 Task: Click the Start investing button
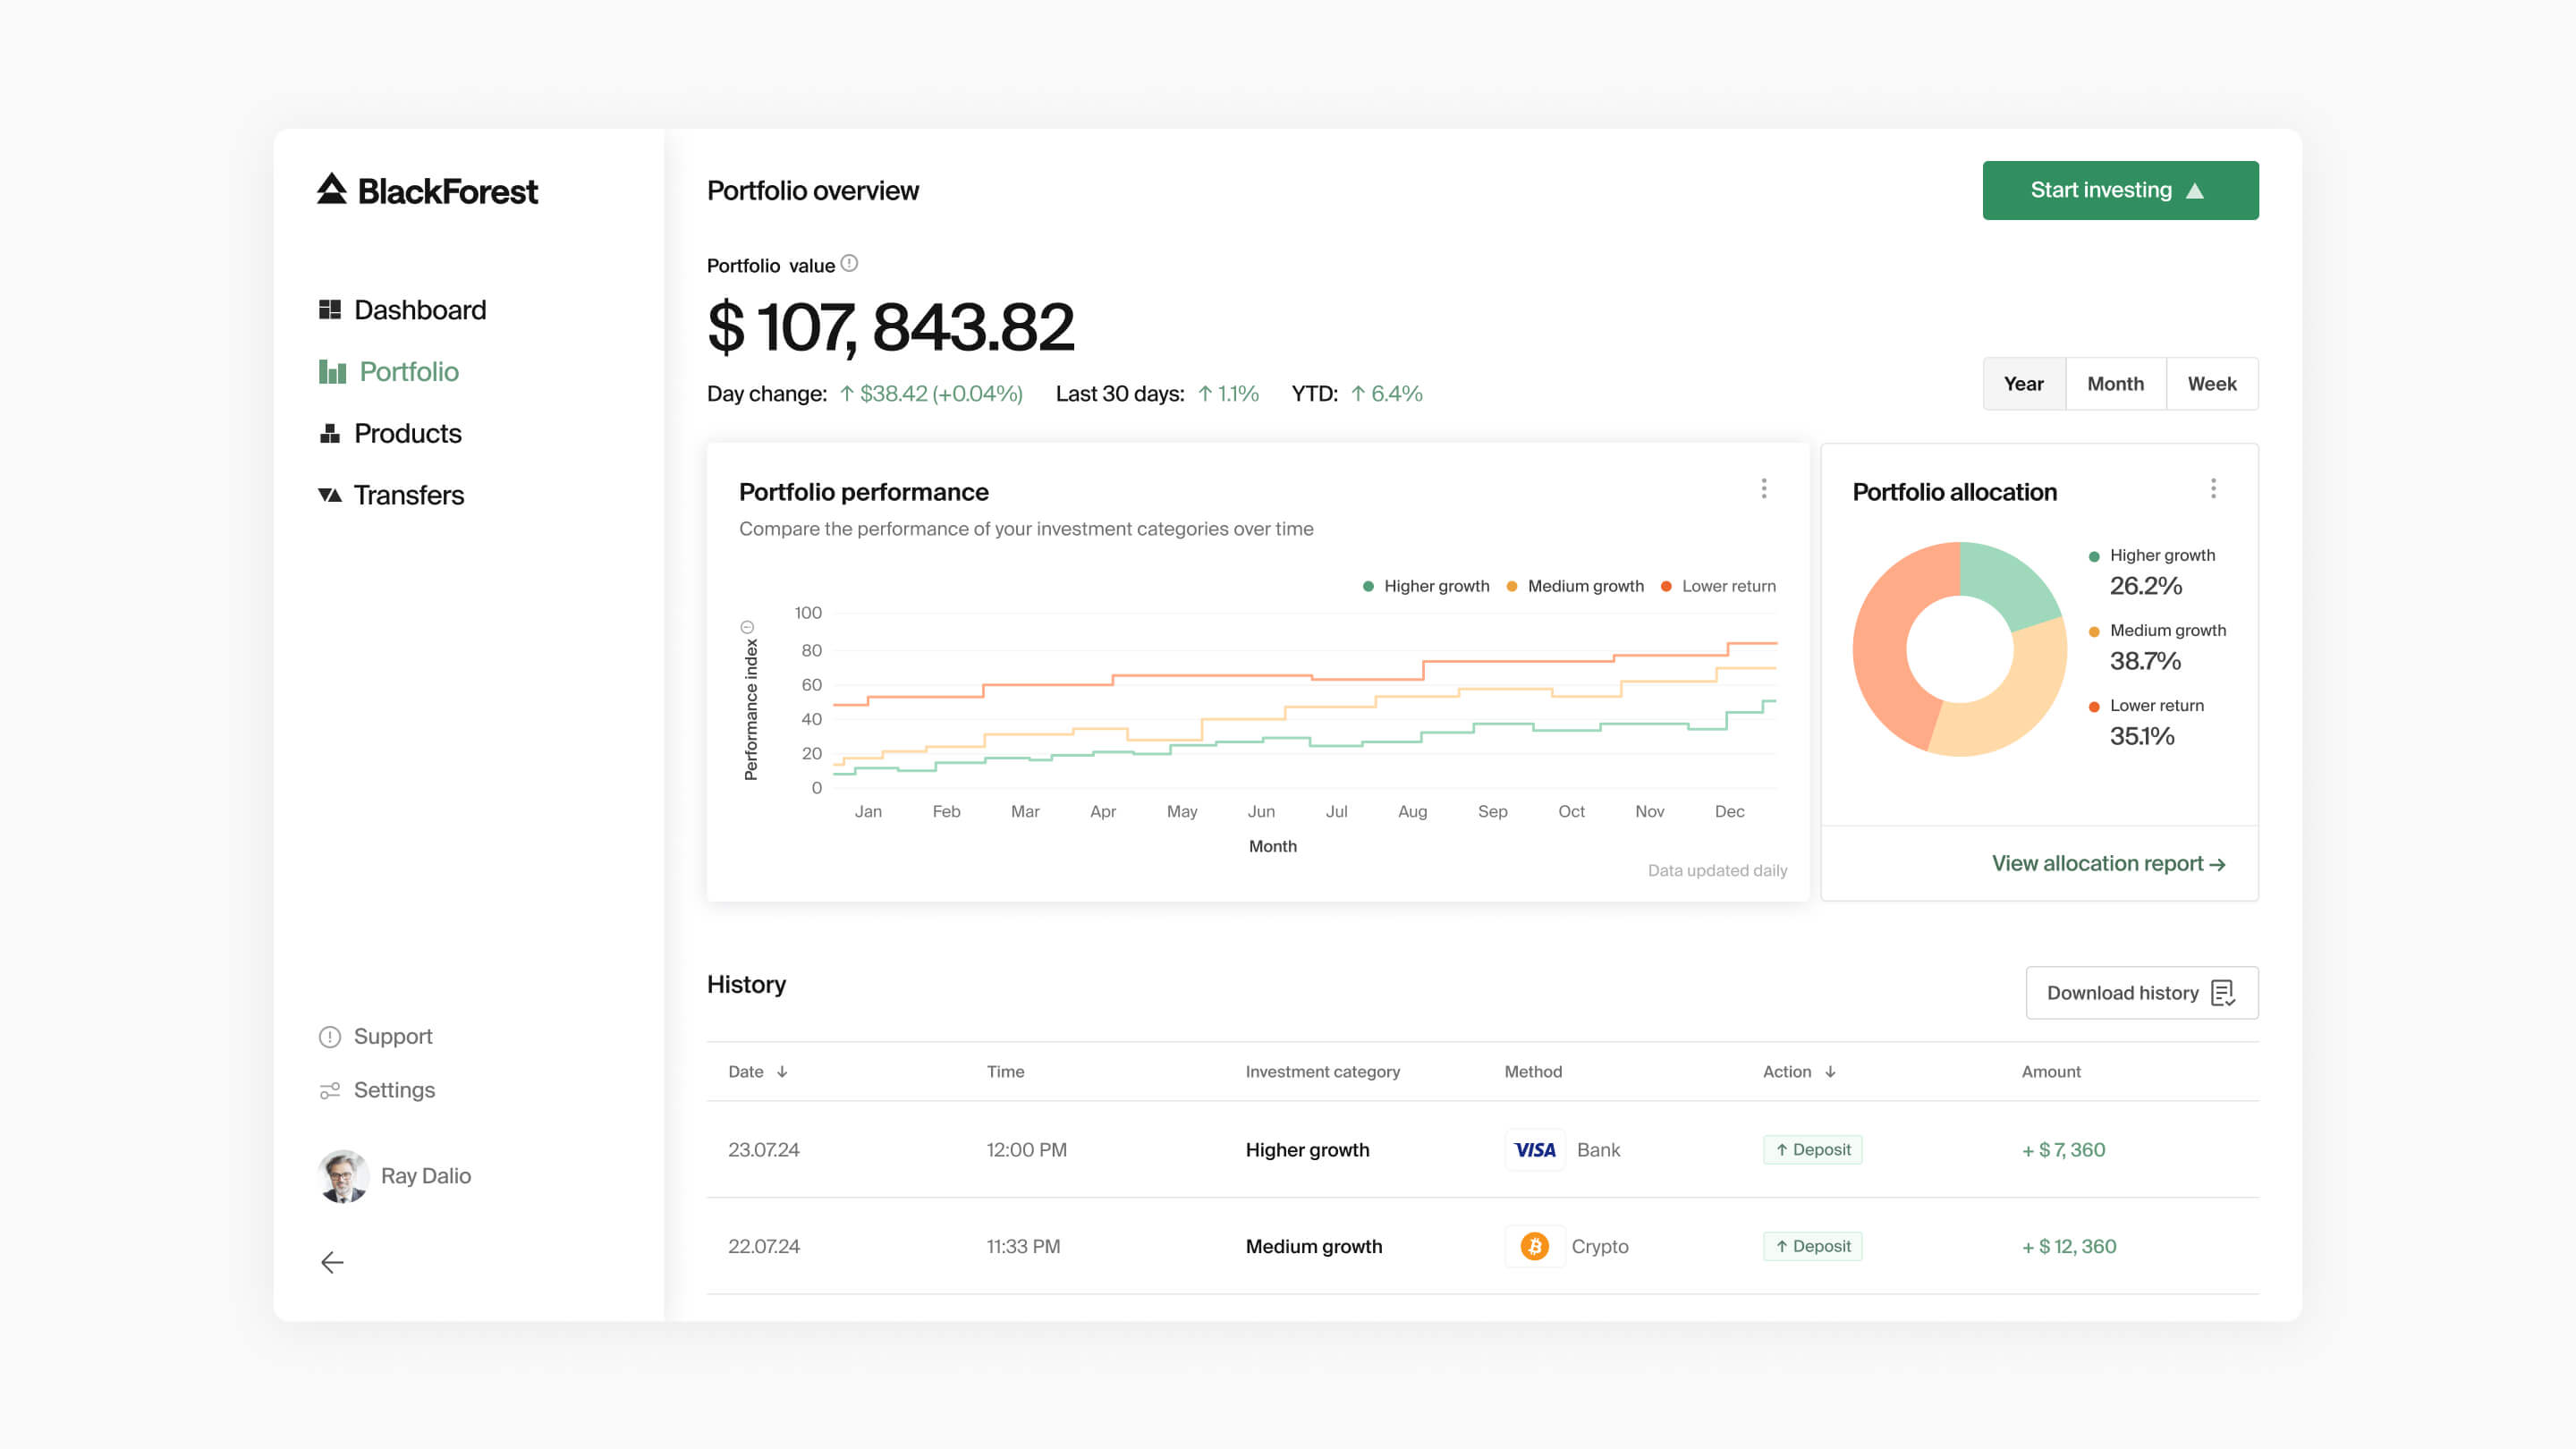2120,190
